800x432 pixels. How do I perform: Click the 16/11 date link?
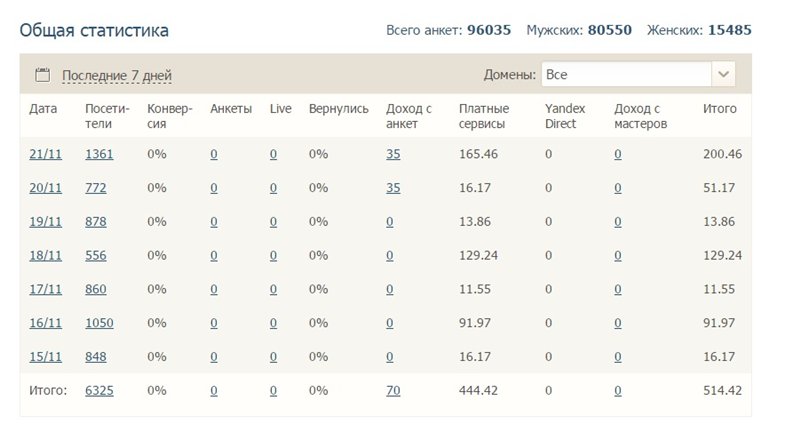coord(43,323)
